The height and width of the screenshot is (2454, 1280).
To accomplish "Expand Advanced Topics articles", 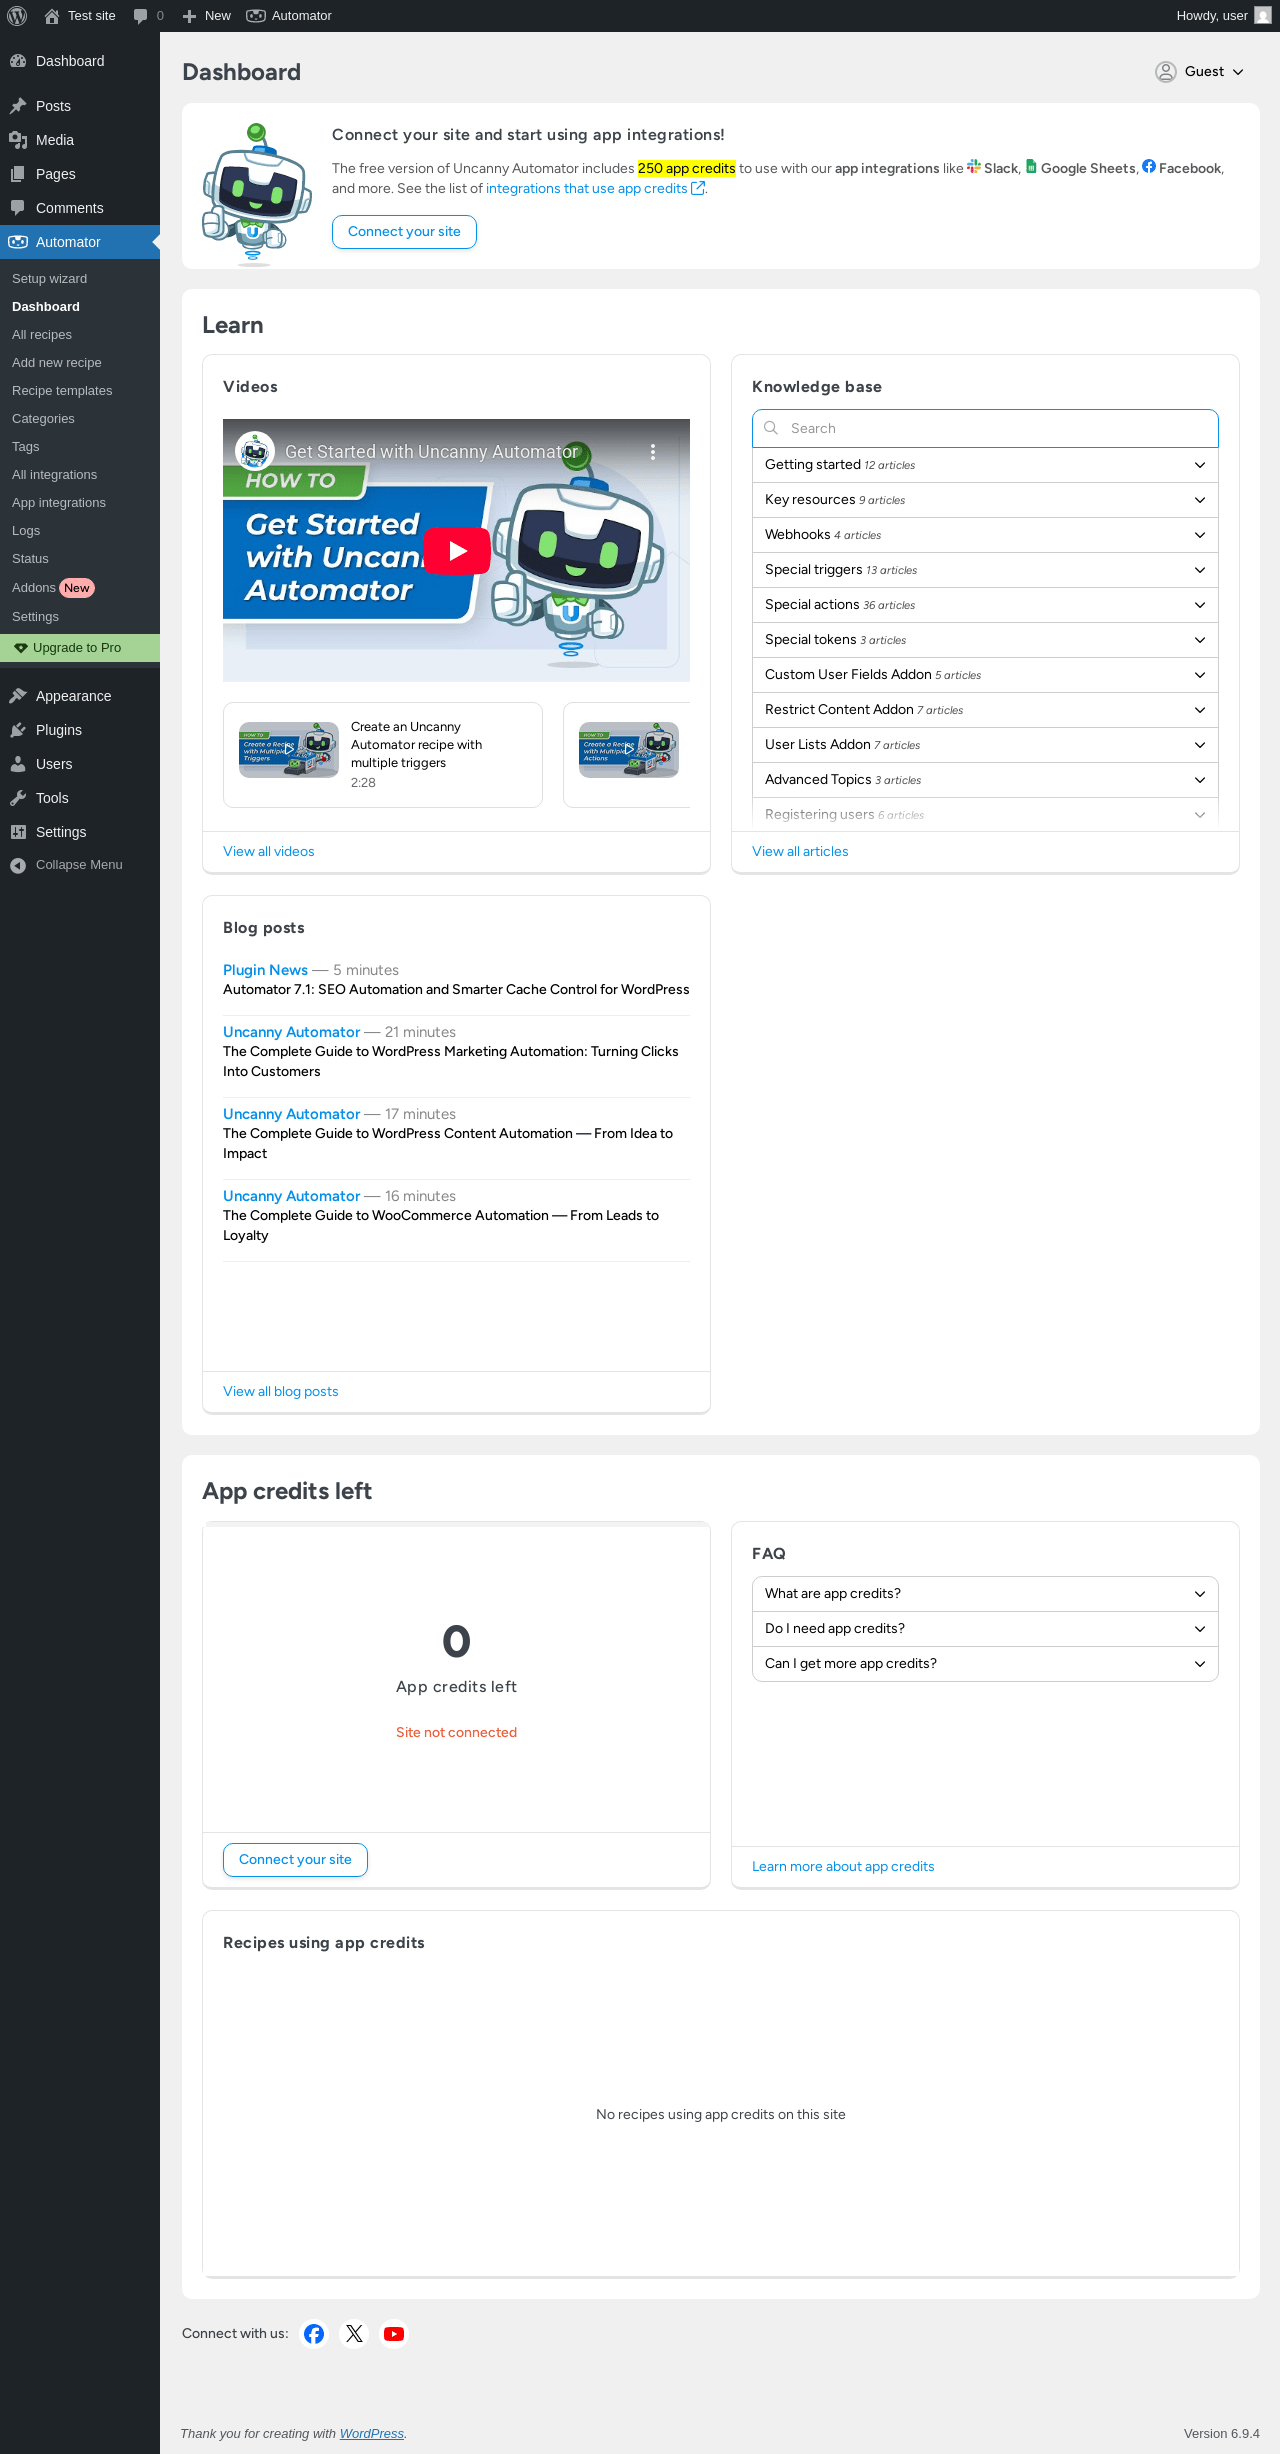I will click(x=985, y=780).
